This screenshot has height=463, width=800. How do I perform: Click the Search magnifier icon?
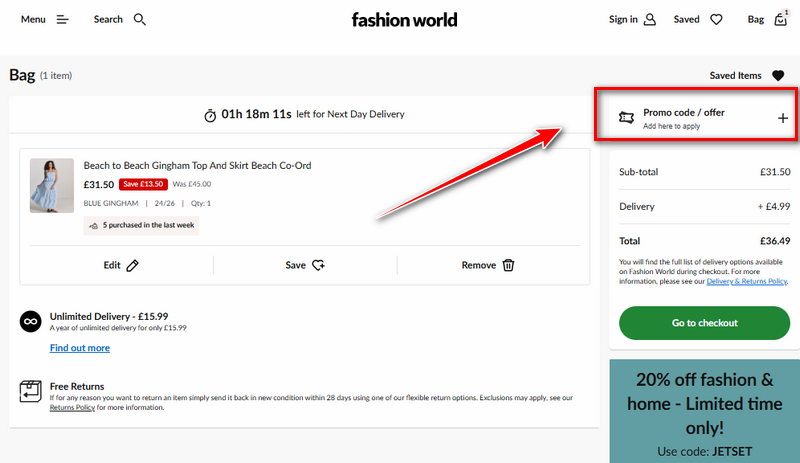click(x=140, y=19)
